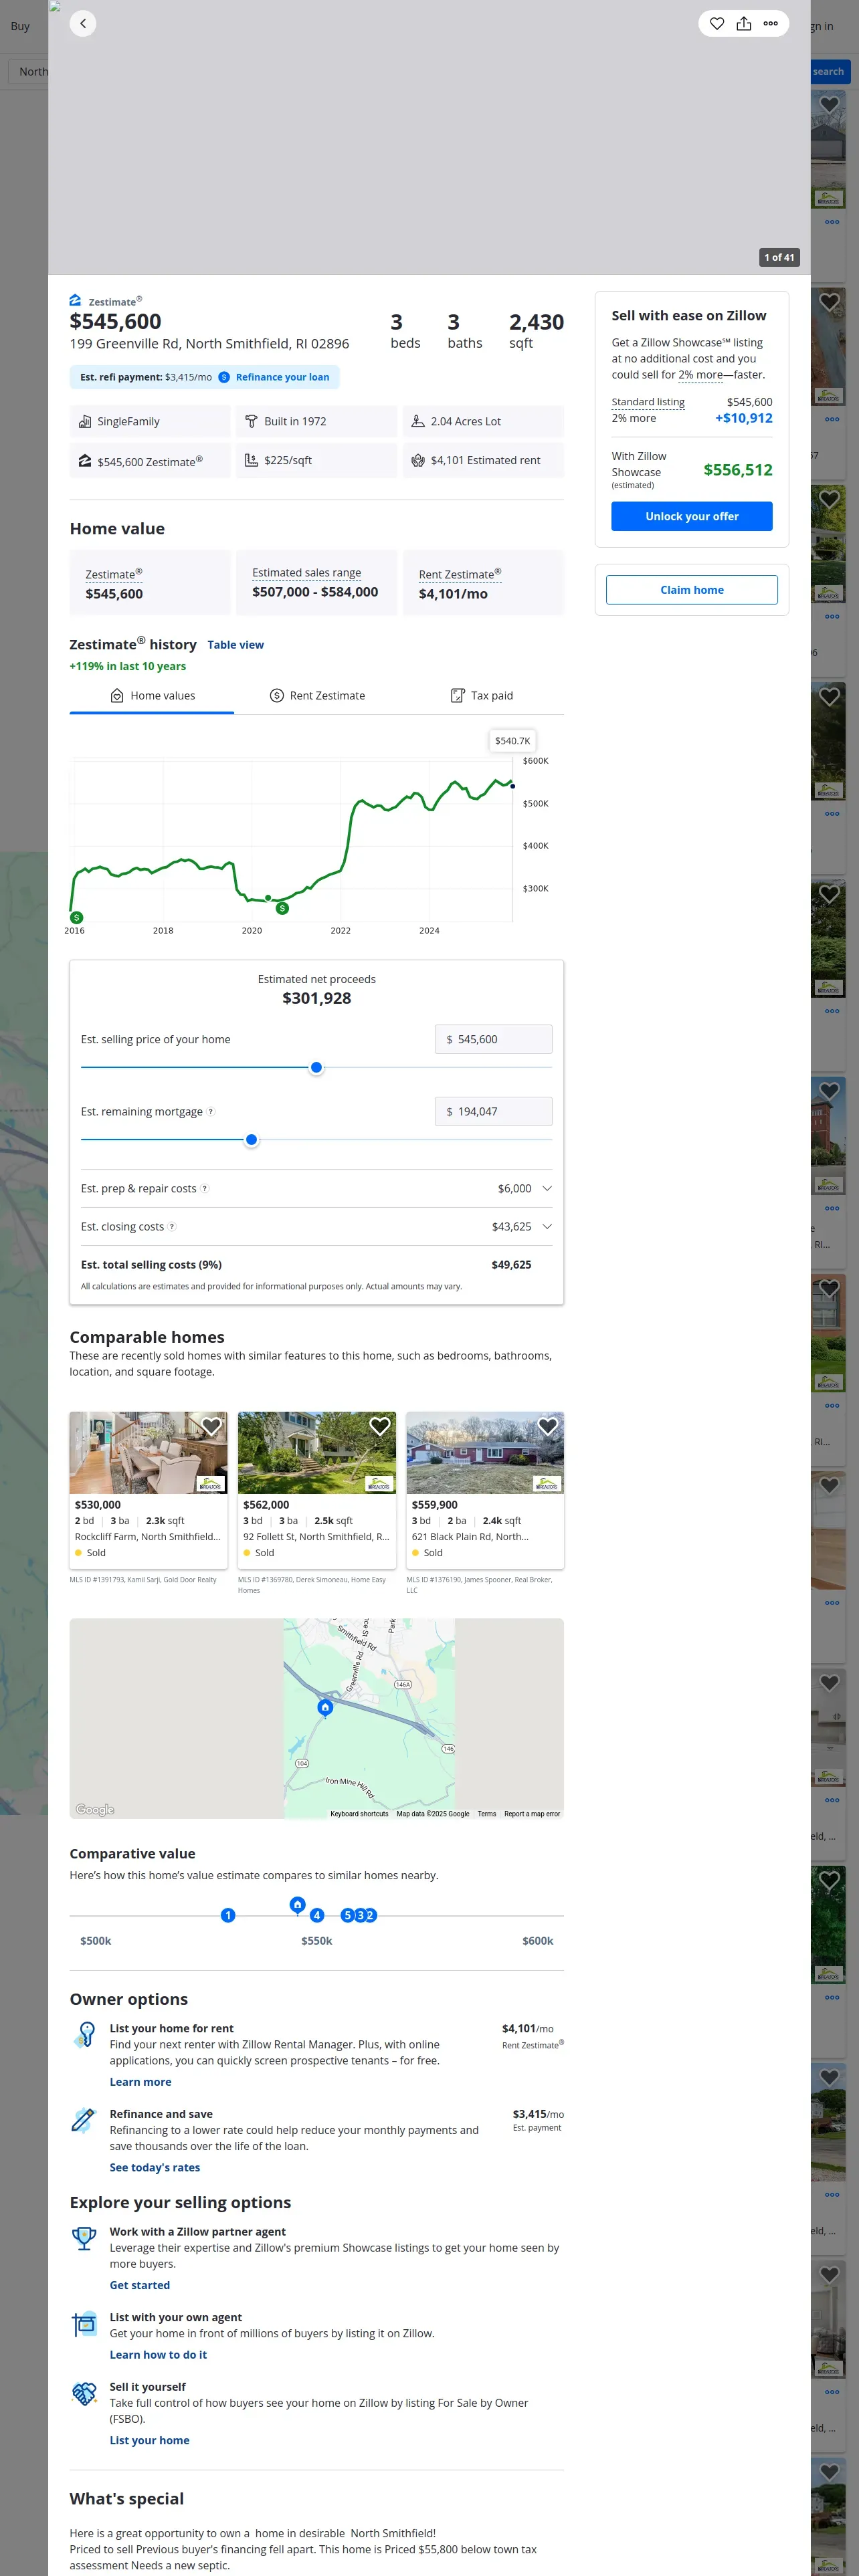Click the Estimated sales range label

[x=307, y=572]
